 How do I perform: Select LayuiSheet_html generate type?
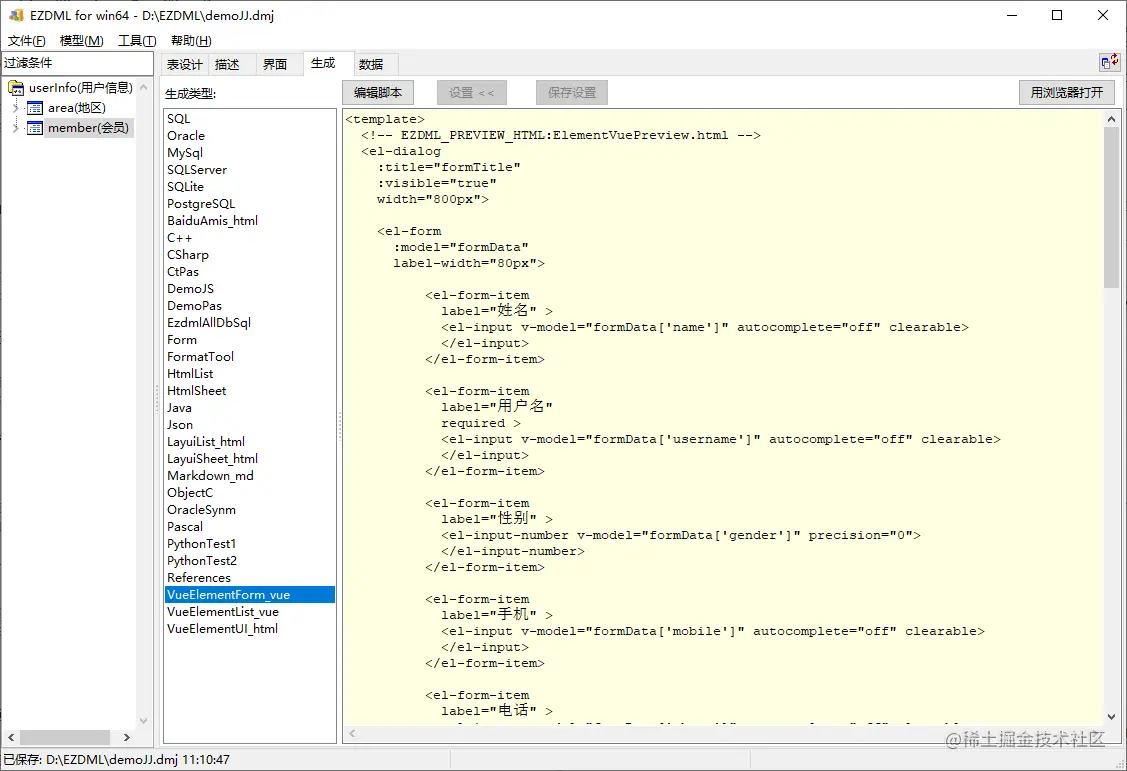(x=249, y=459)
